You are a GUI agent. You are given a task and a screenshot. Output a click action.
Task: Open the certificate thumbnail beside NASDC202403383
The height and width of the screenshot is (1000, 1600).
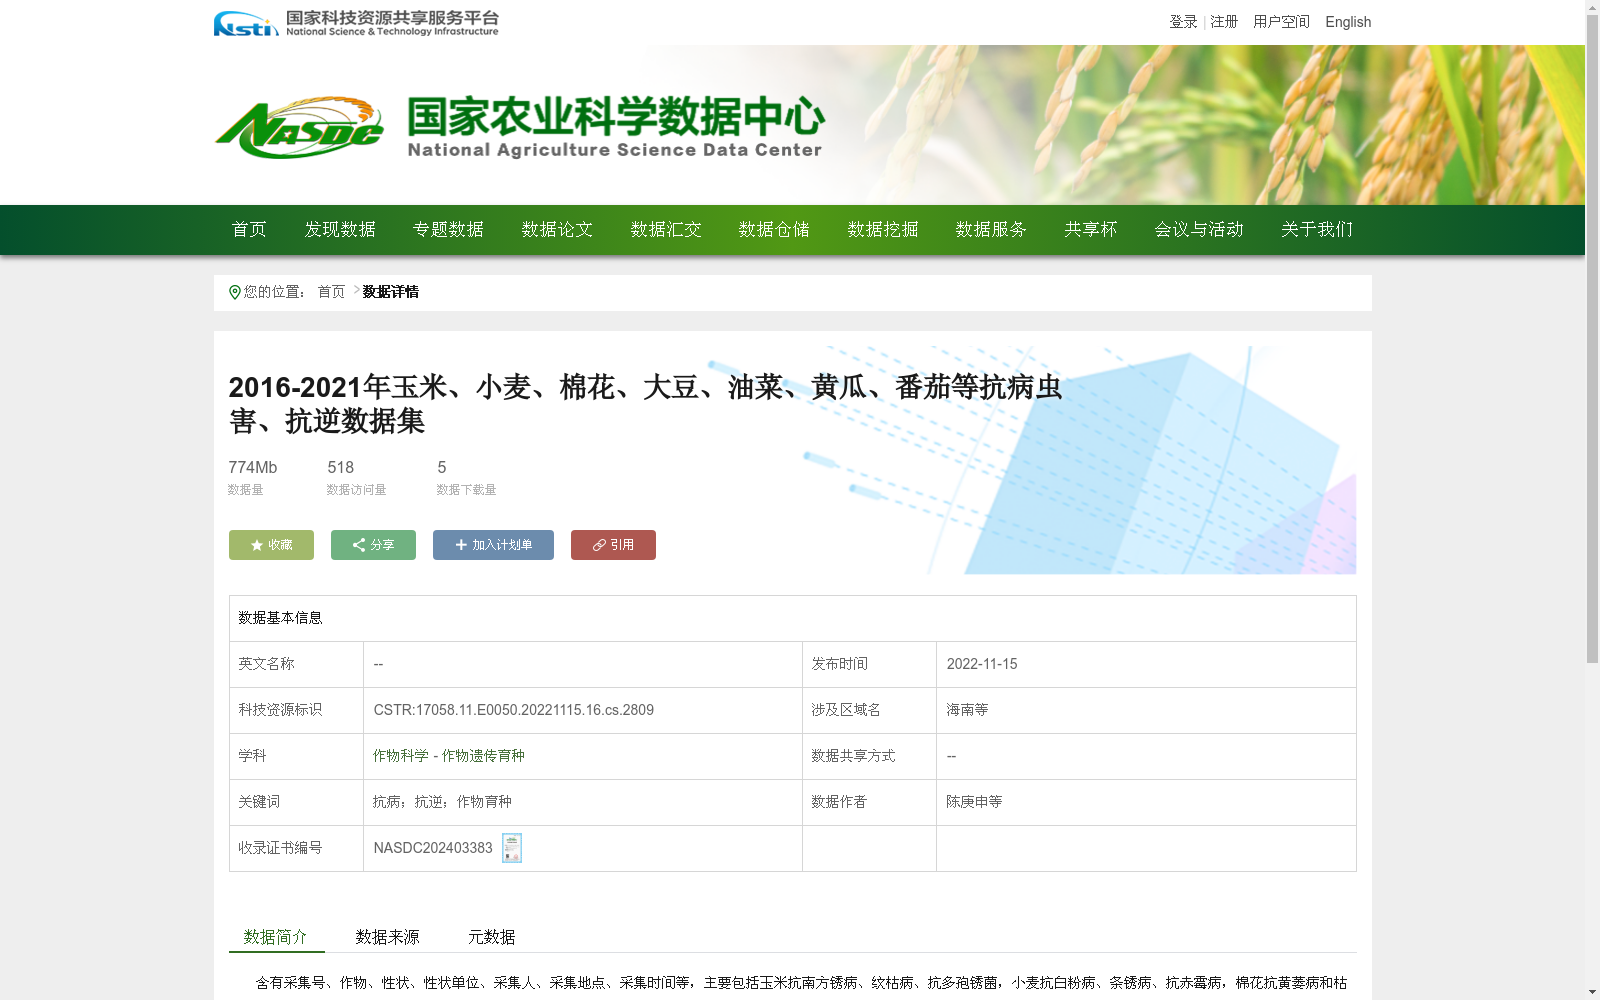pyautogui.click(x=512, y=848)
